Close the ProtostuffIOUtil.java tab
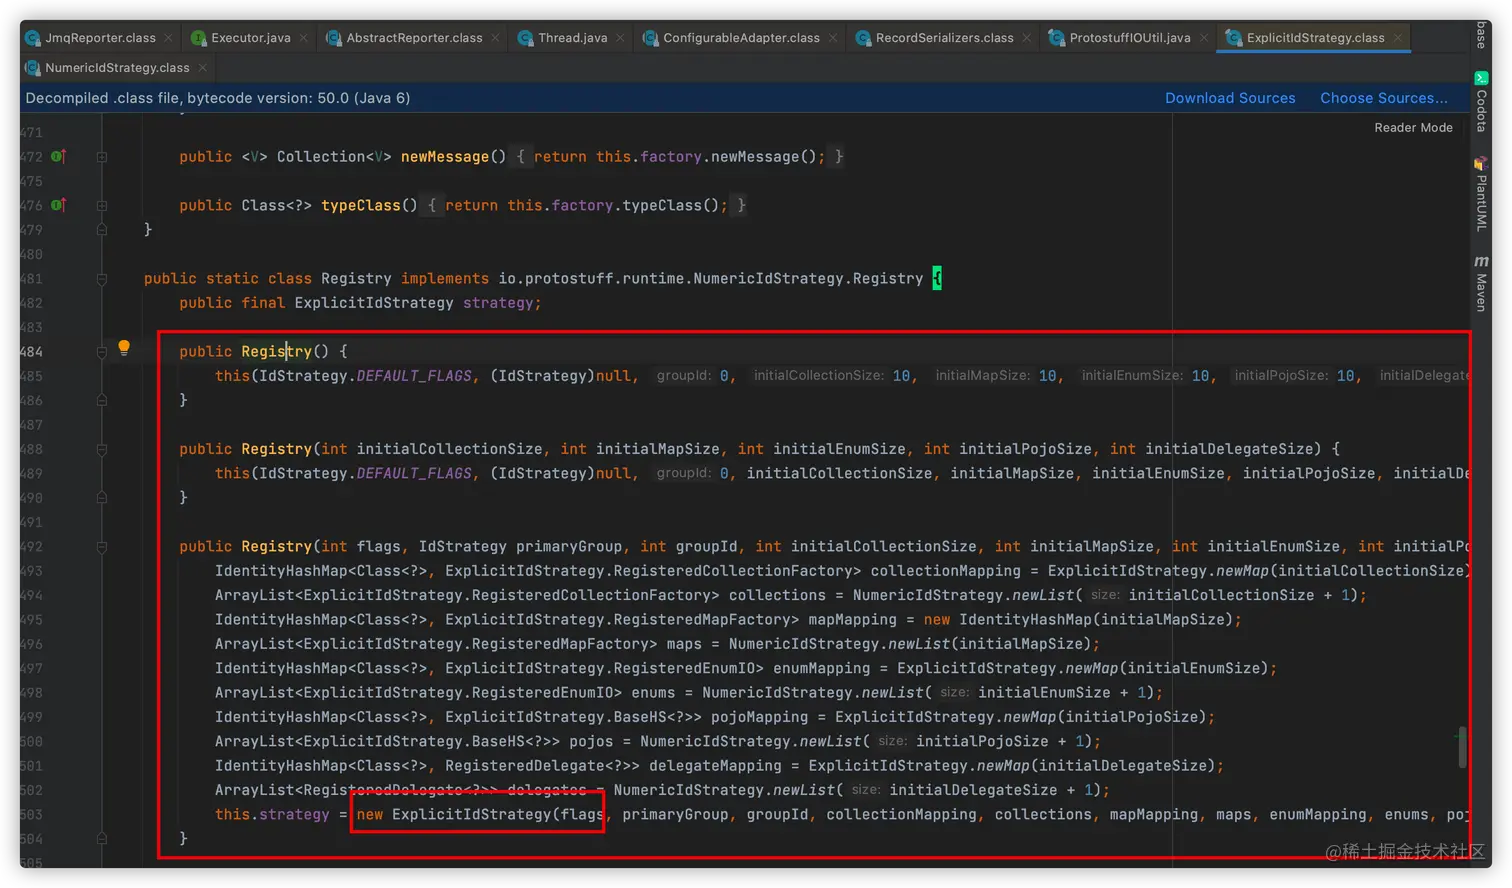Screen dimensions: 1512x888 point(1203,38)
